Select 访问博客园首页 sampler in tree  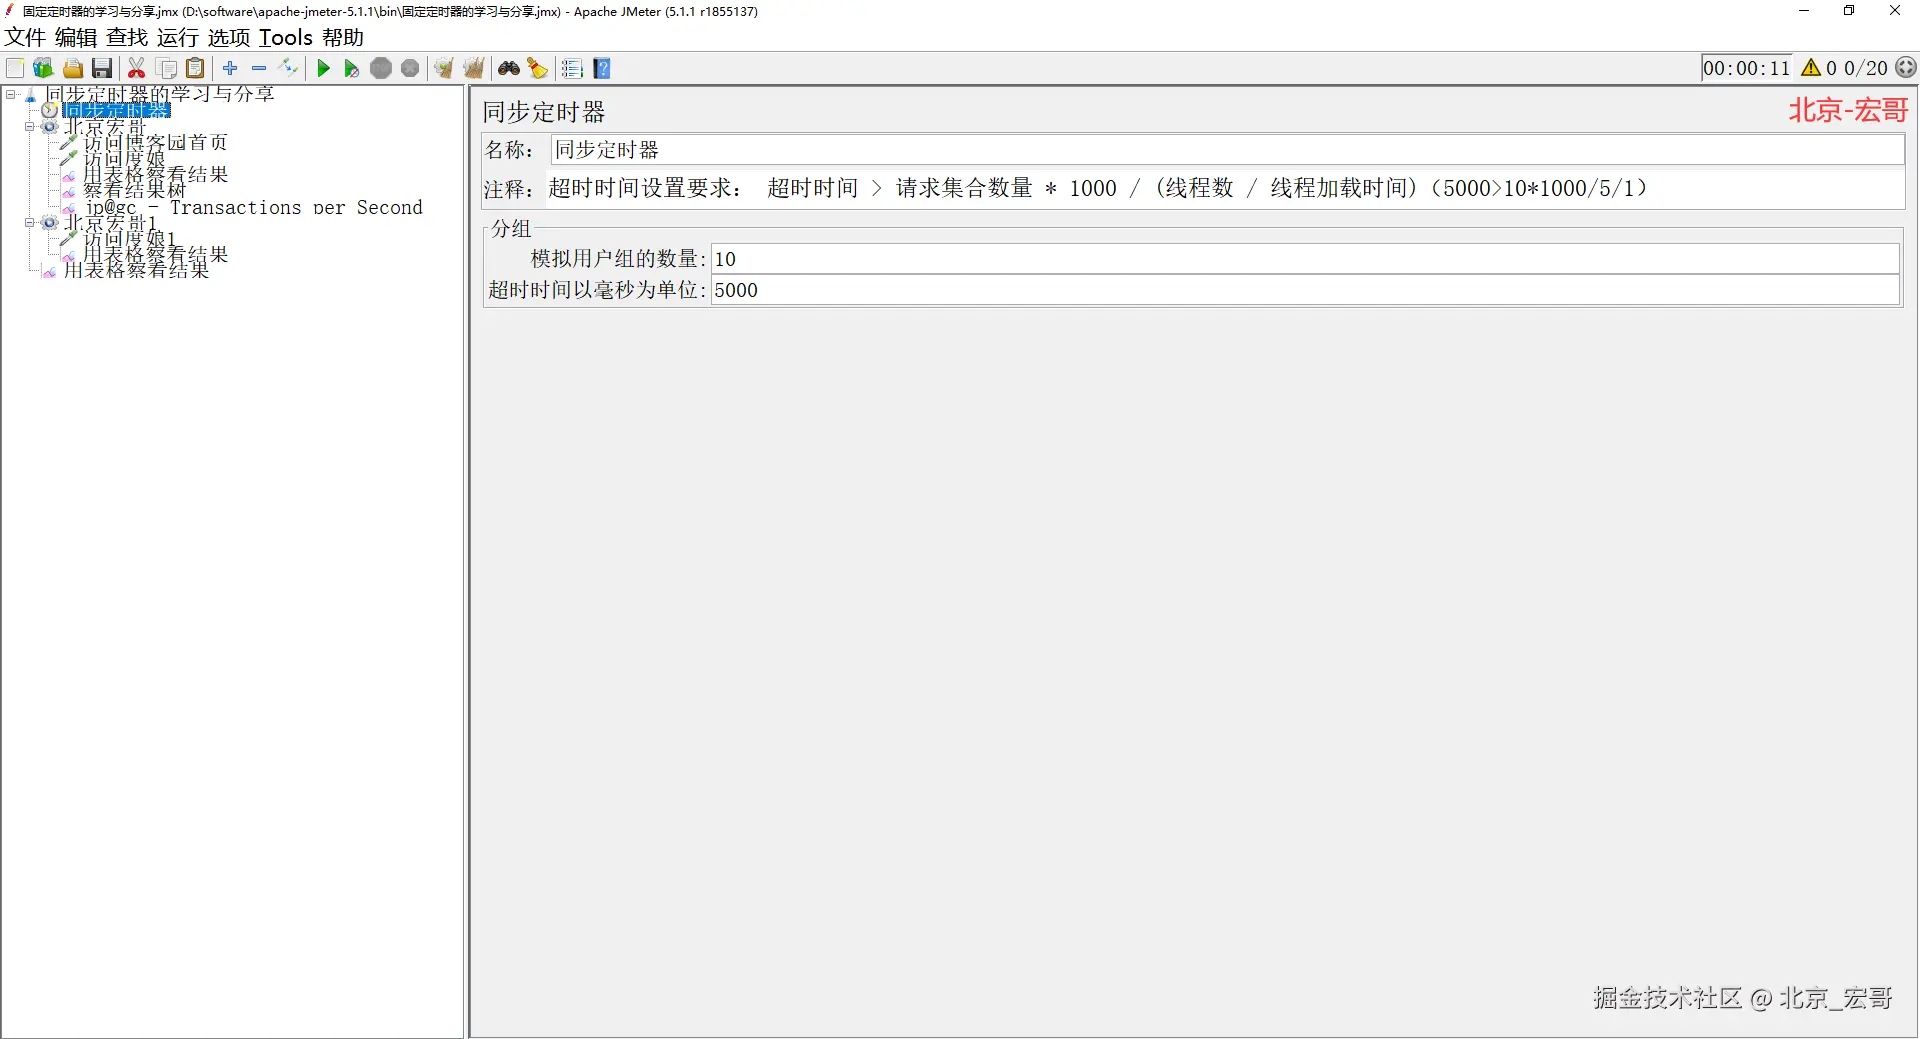pyautogui.click(x=155, y=143)
